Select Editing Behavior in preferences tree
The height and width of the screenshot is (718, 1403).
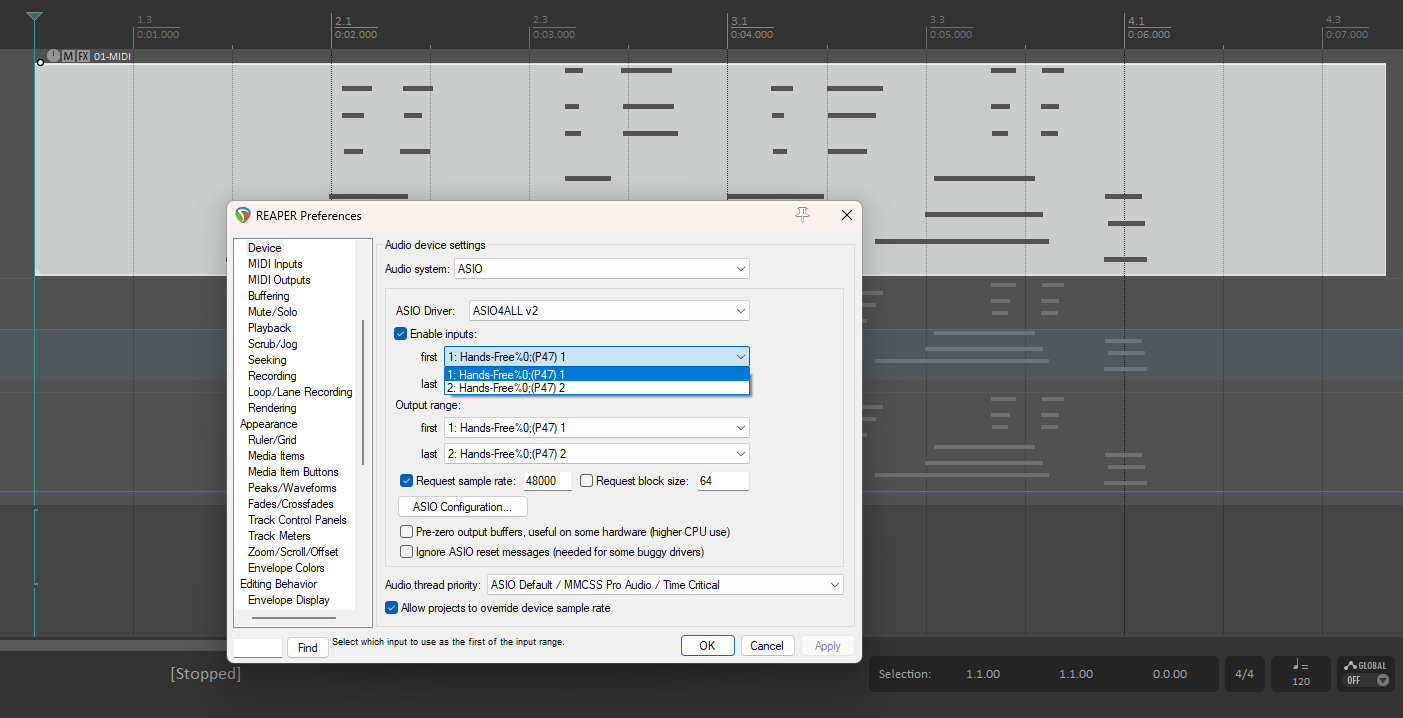tap(278, 584)
